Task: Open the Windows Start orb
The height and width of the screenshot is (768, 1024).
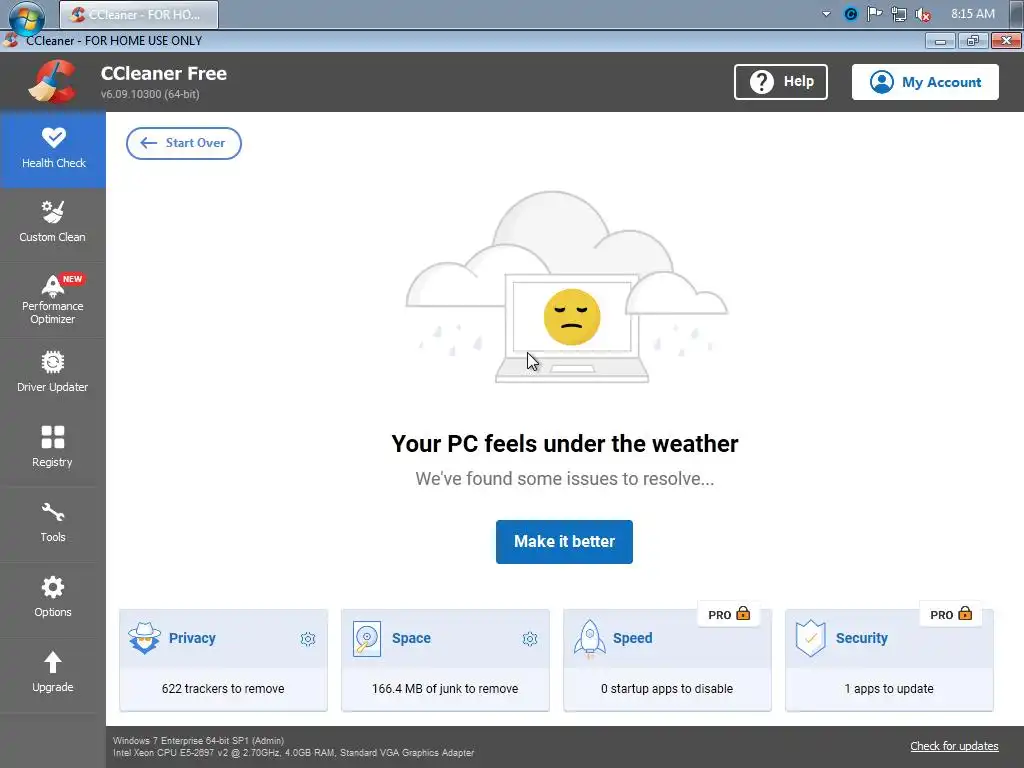Action: click(x=26, y=17)
